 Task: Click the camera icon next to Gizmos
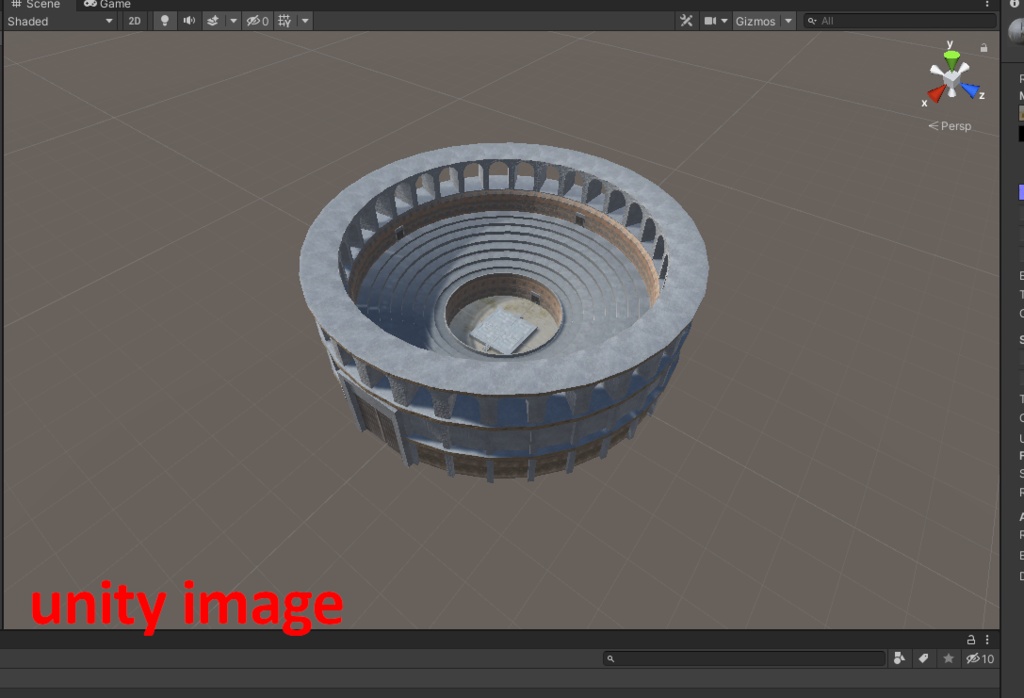710,20
